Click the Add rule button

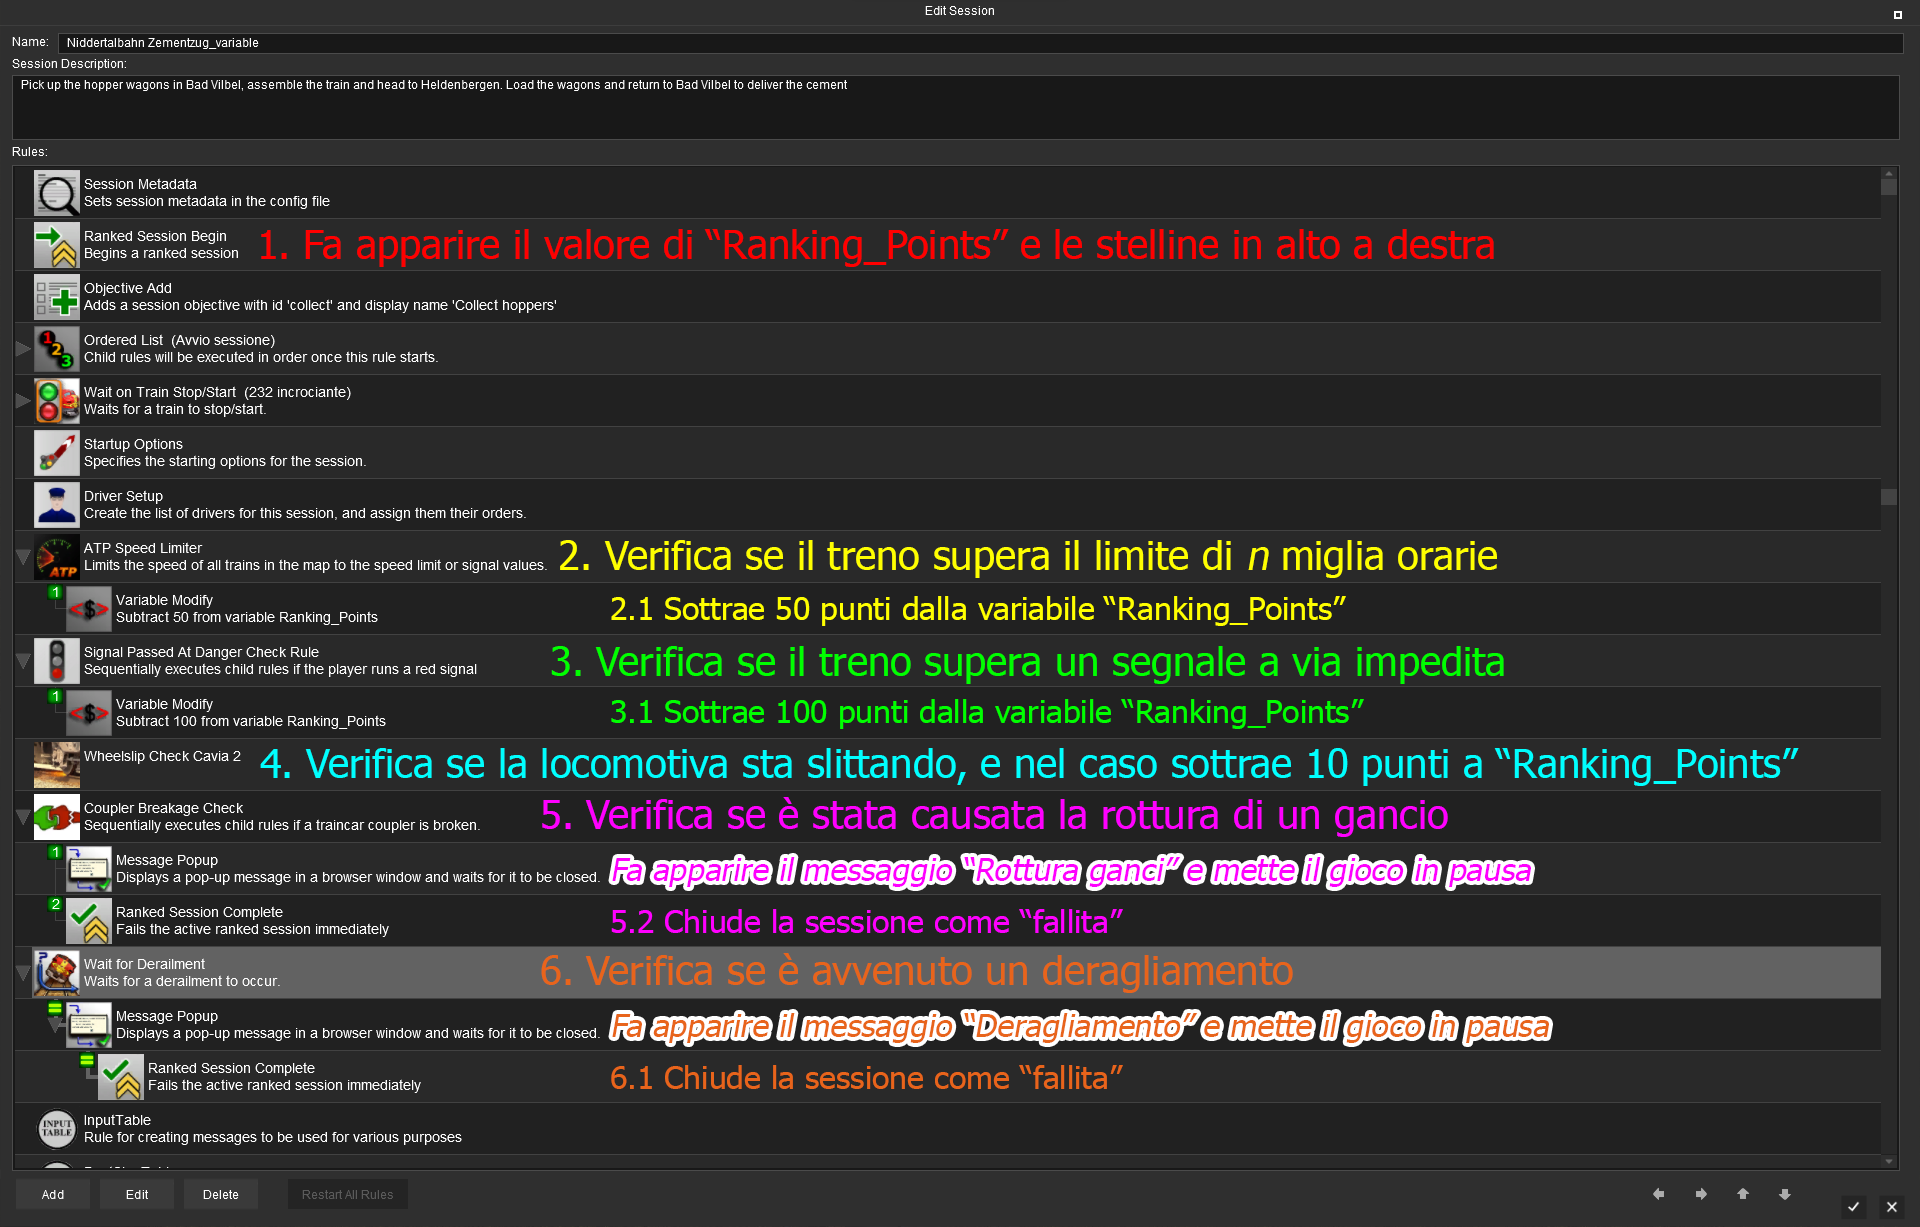coord(53,1194)
